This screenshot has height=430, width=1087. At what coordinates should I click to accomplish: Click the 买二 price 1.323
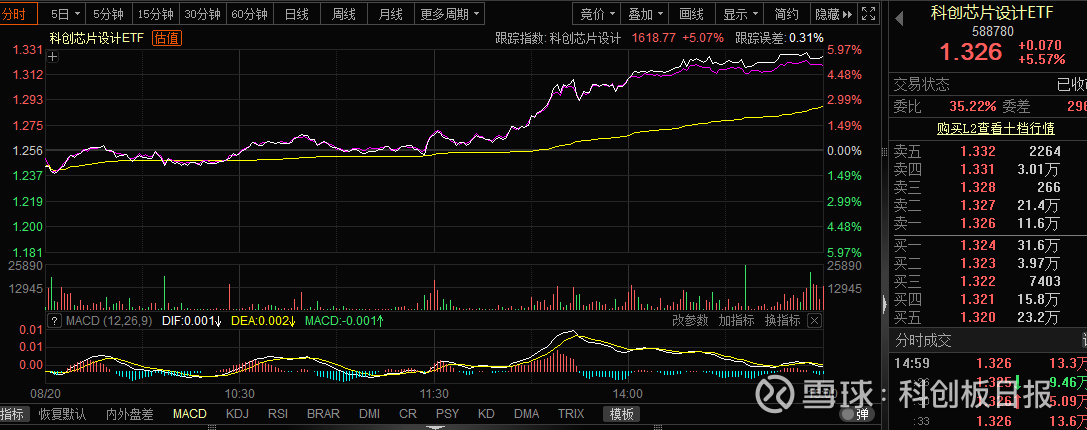[x=977, y=263]
